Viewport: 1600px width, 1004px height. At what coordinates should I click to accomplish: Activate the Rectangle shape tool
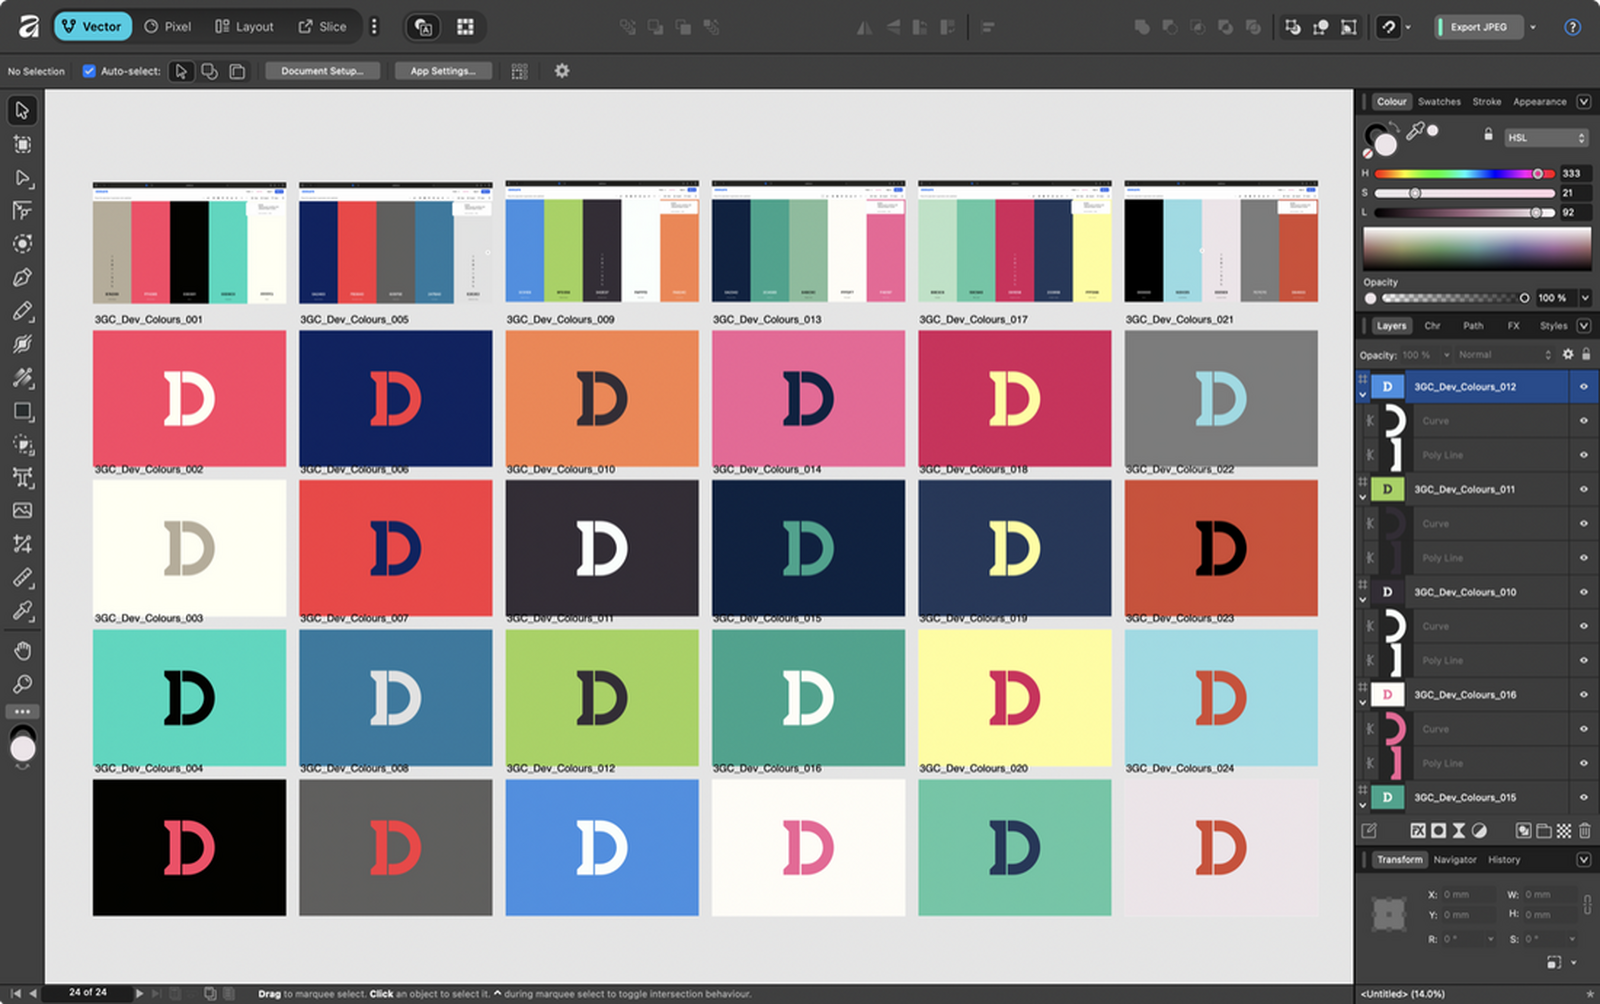tap(22, 411)
